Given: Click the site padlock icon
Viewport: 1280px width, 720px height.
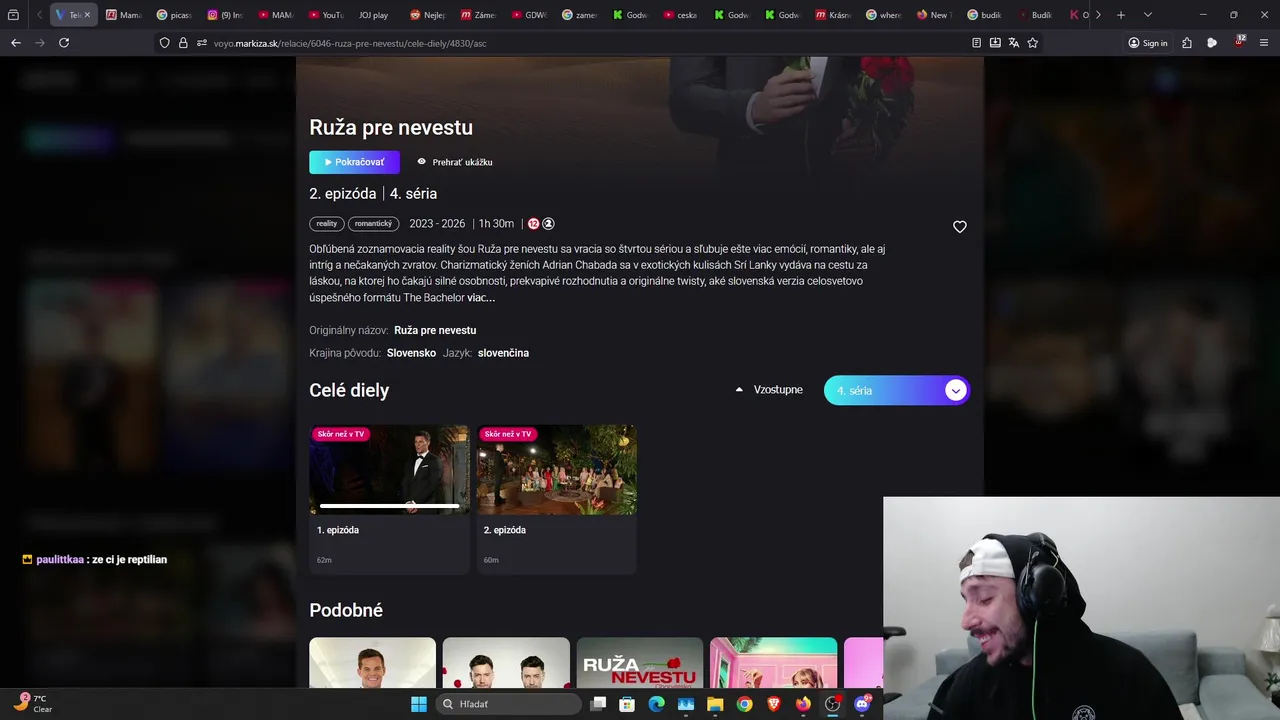Looking at the screenshot, I should pos(183,43).
